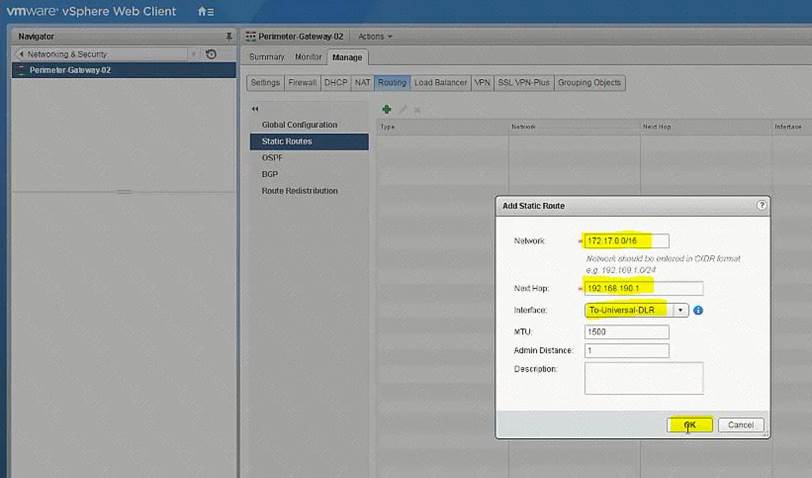This screenshot has height=478, width=812.
Task: Open Route Redistribution settings
Action: click(299, 191)
